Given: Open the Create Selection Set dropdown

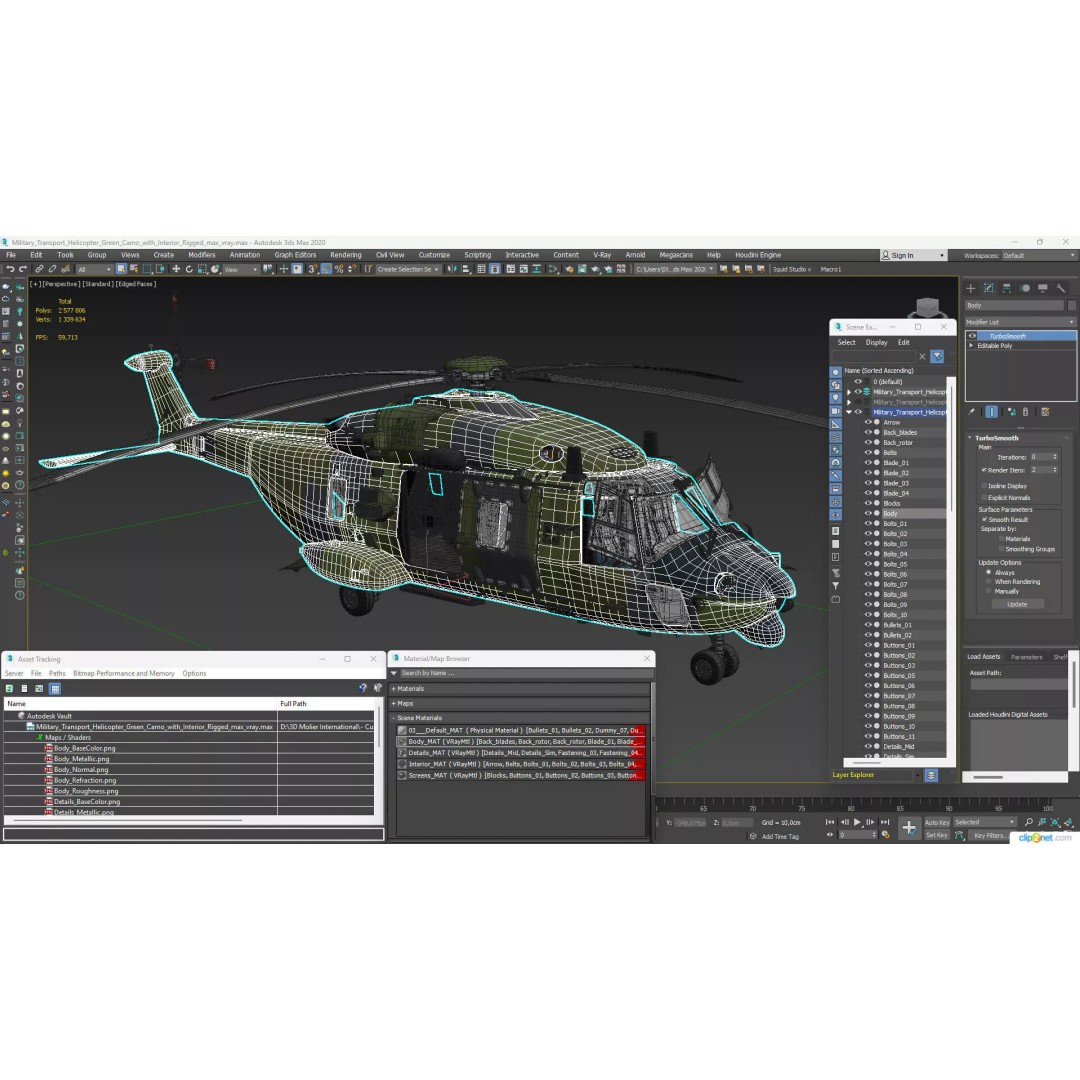Looking at the screenshot, I should point(407,269).
